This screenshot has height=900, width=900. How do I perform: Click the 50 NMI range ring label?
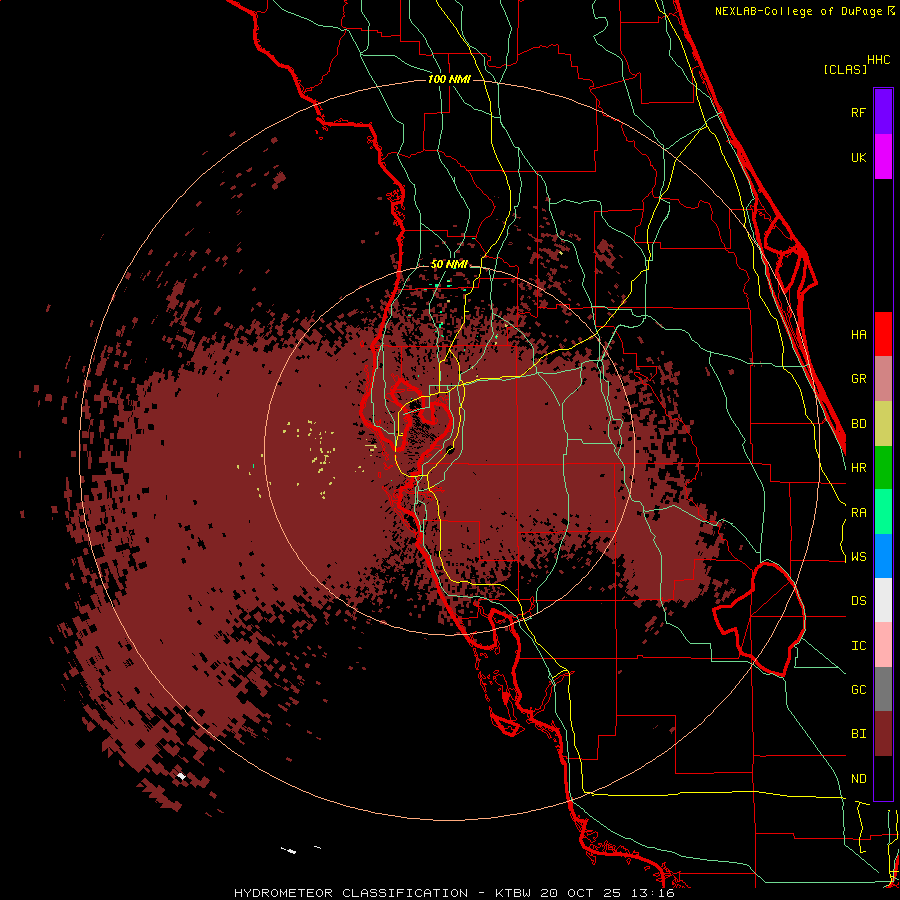pos(449,265)
